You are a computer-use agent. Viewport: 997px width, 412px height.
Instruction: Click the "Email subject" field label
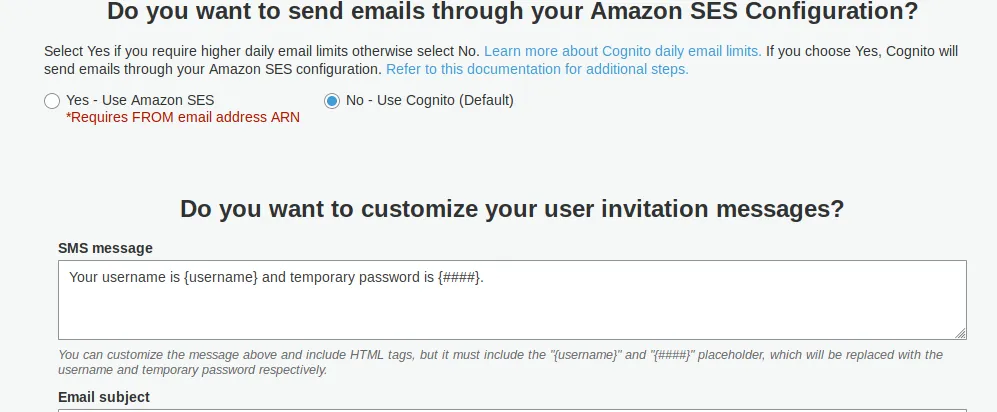[104, 397]
